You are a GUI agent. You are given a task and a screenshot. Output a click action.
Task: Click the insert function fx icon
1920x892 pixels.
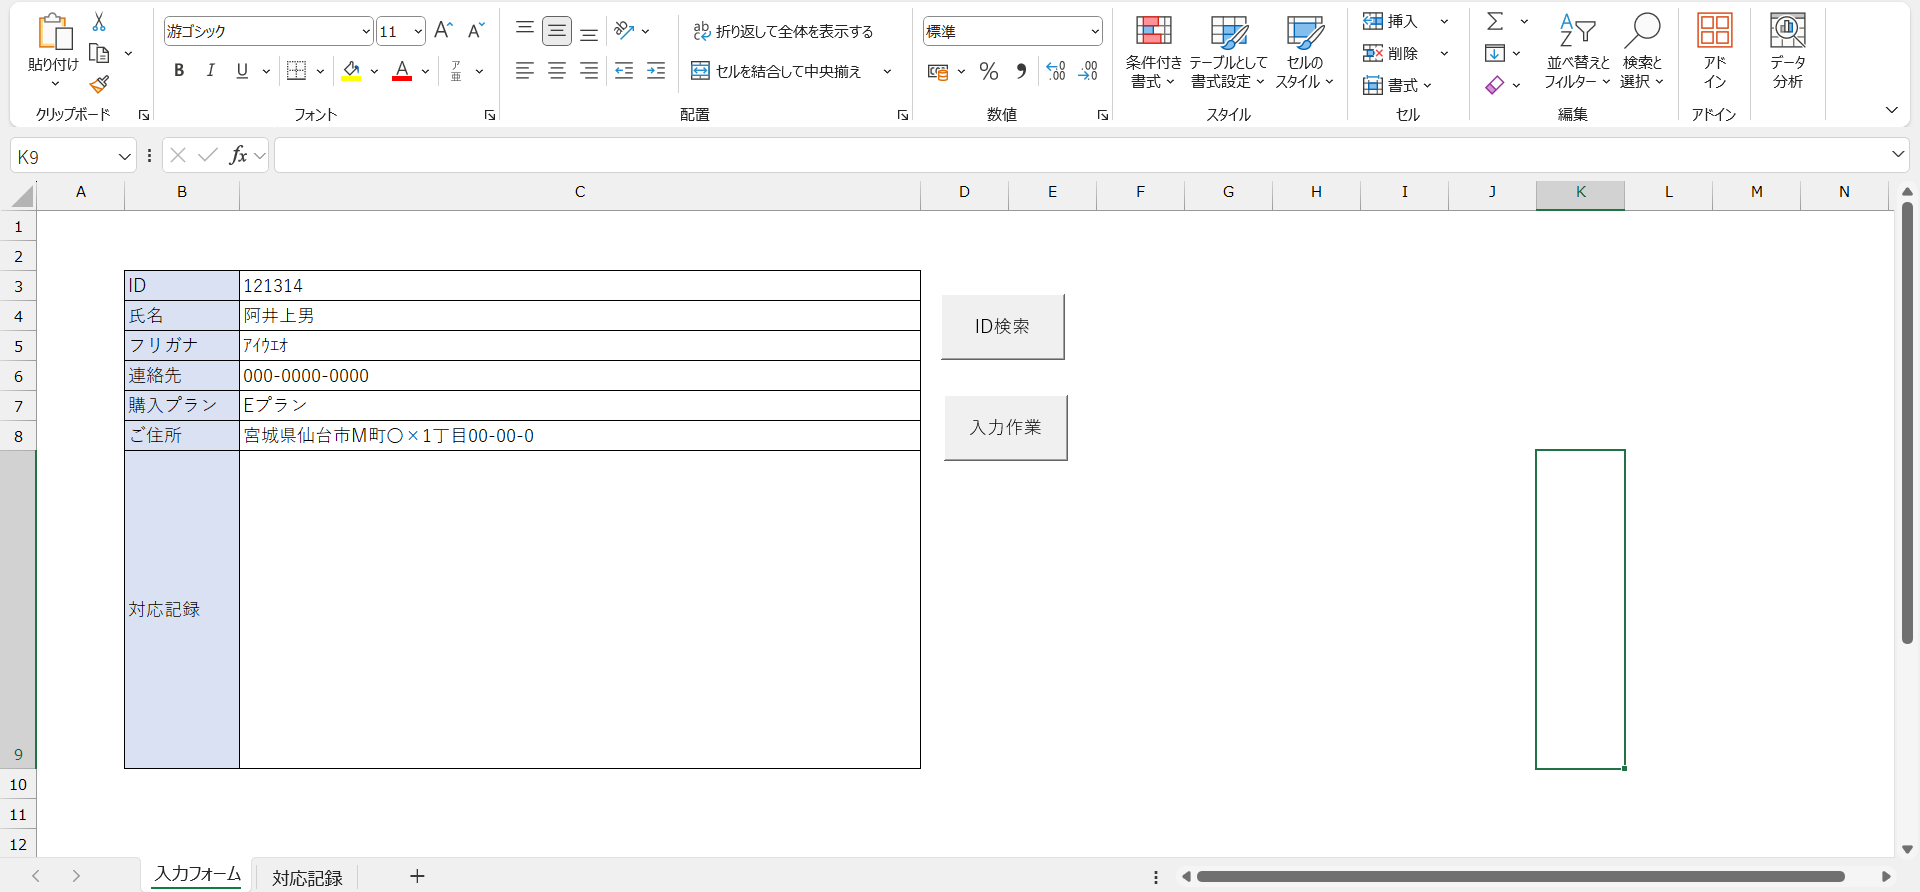point(238,155)
